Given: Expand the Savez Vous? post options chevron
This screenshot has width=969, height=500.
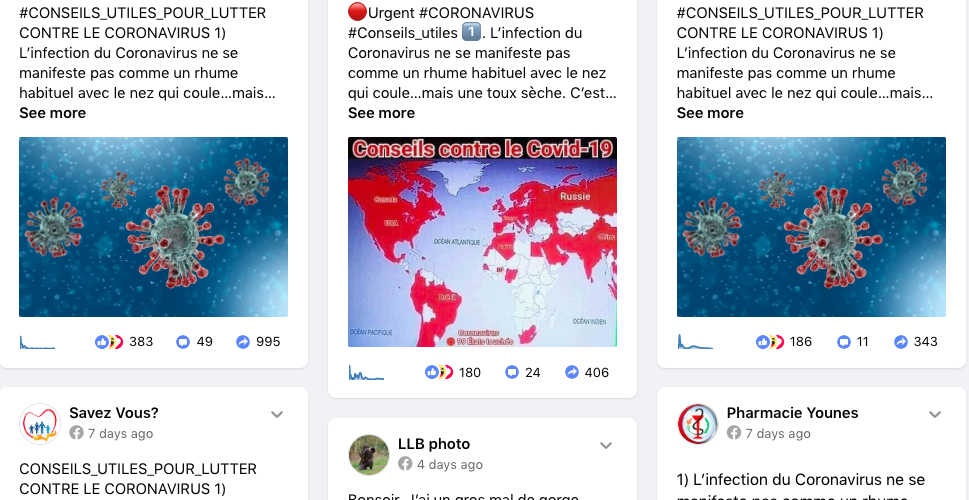Looking at the screenshot, I should point(277,415).
